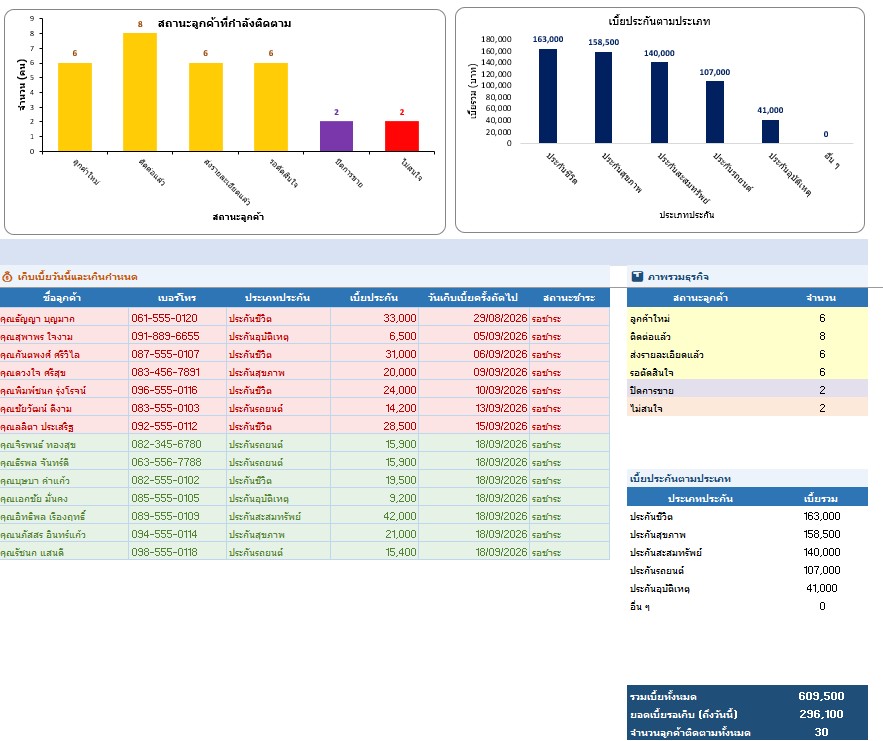Viewport: 883px width, 741px height.
Task: Select customer cell คุณอิทธิพล เรืองฤทธิ์
Action: pyautogui.click(x=64, y=516)
